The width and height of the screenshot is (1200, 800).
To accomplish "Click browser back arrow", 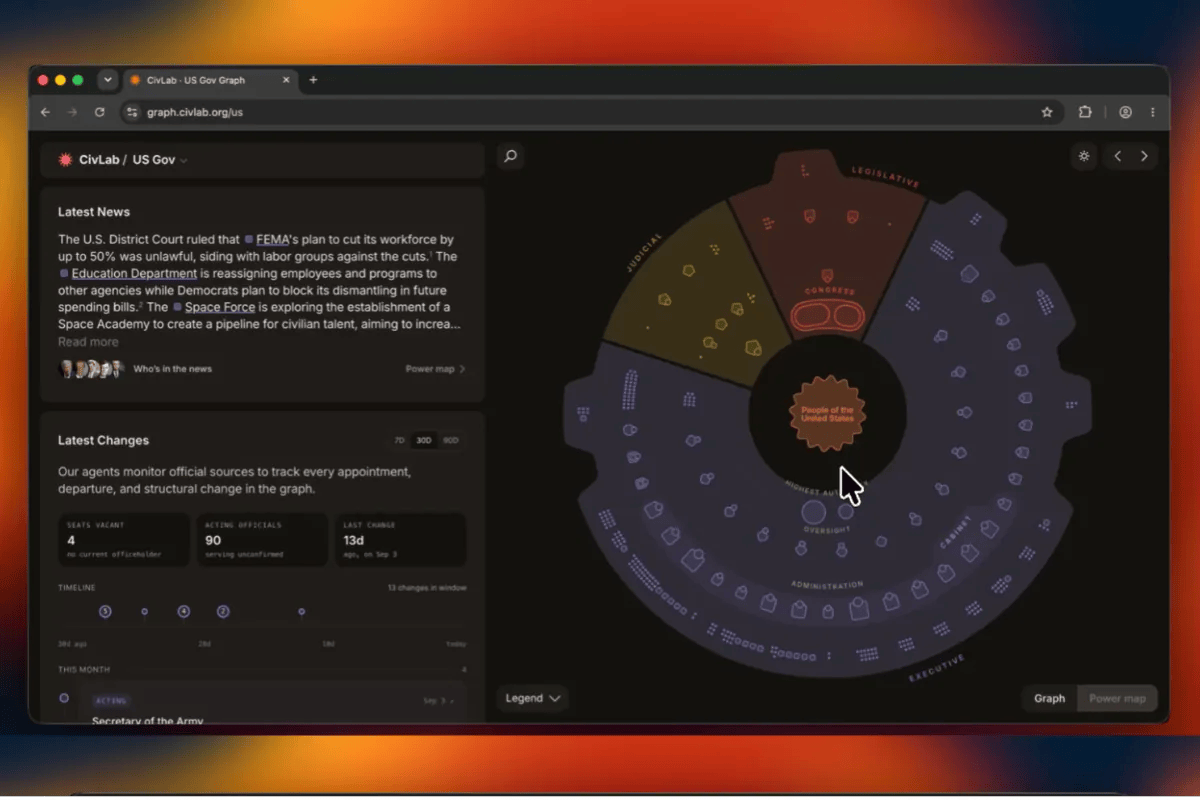I will [45, 112].
